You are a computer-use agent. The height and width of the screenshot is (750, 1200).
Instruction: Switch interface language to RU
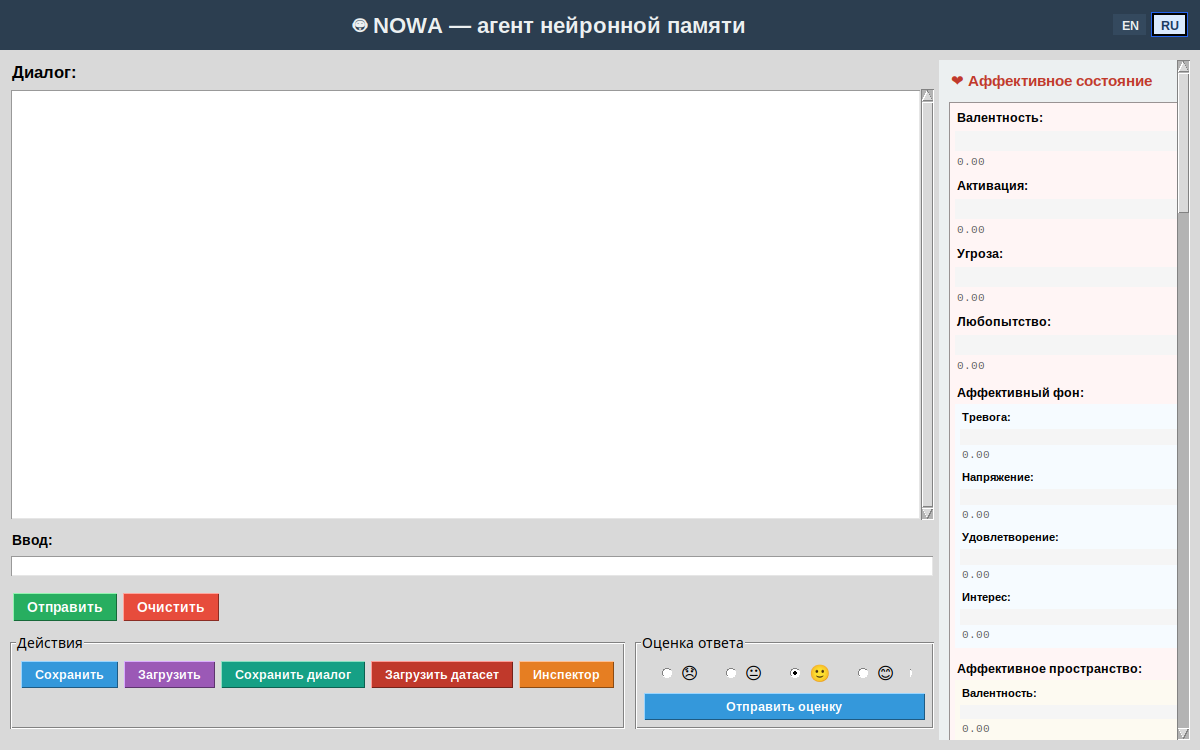point(1170,25)
